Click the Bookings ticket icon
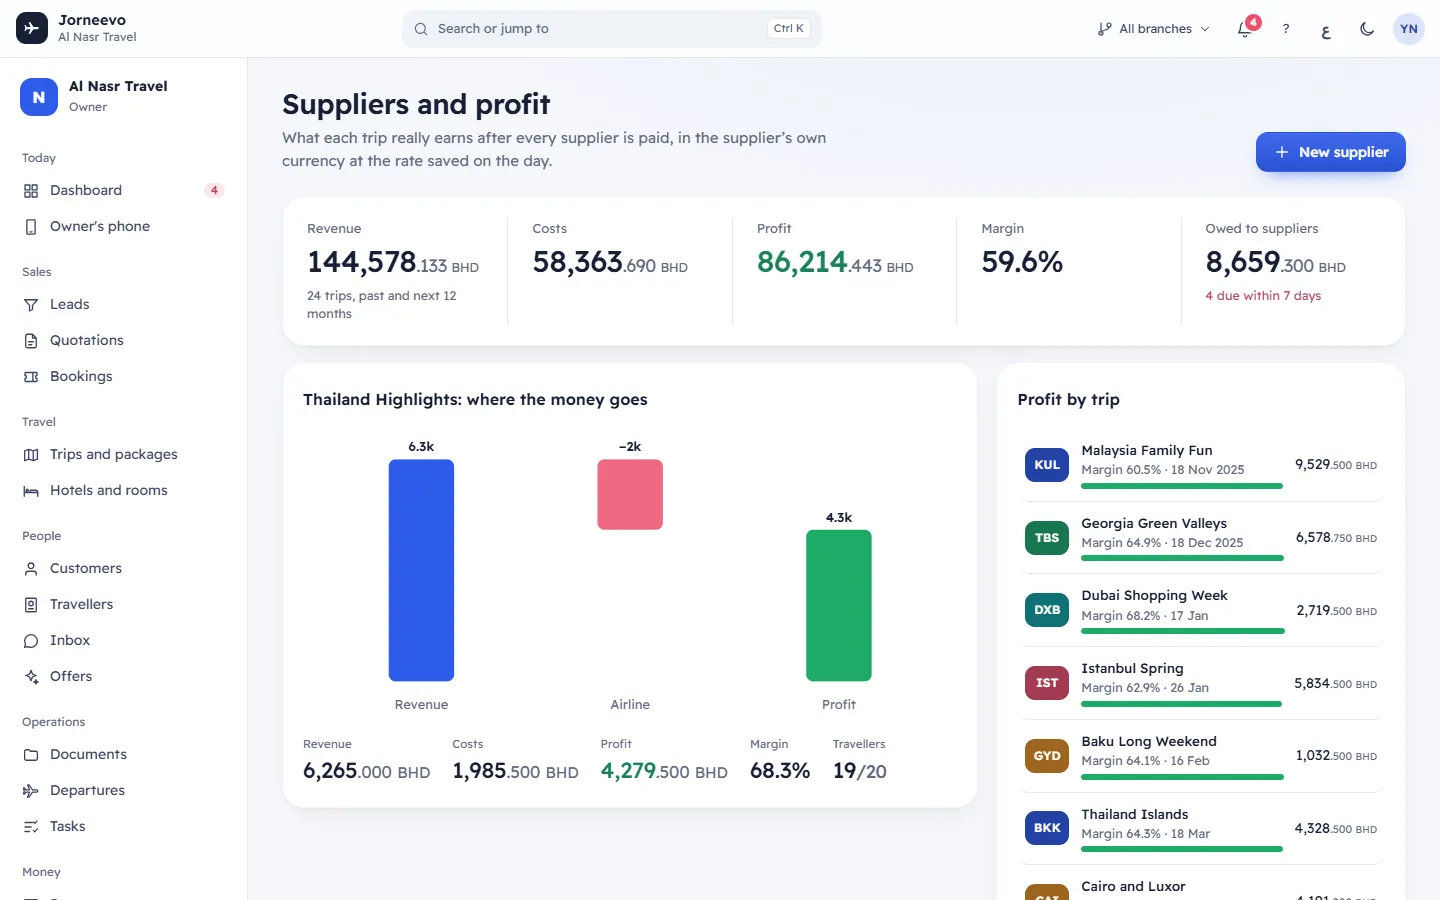The height and width of the screenshot is (900, 1440). point(31,377)
